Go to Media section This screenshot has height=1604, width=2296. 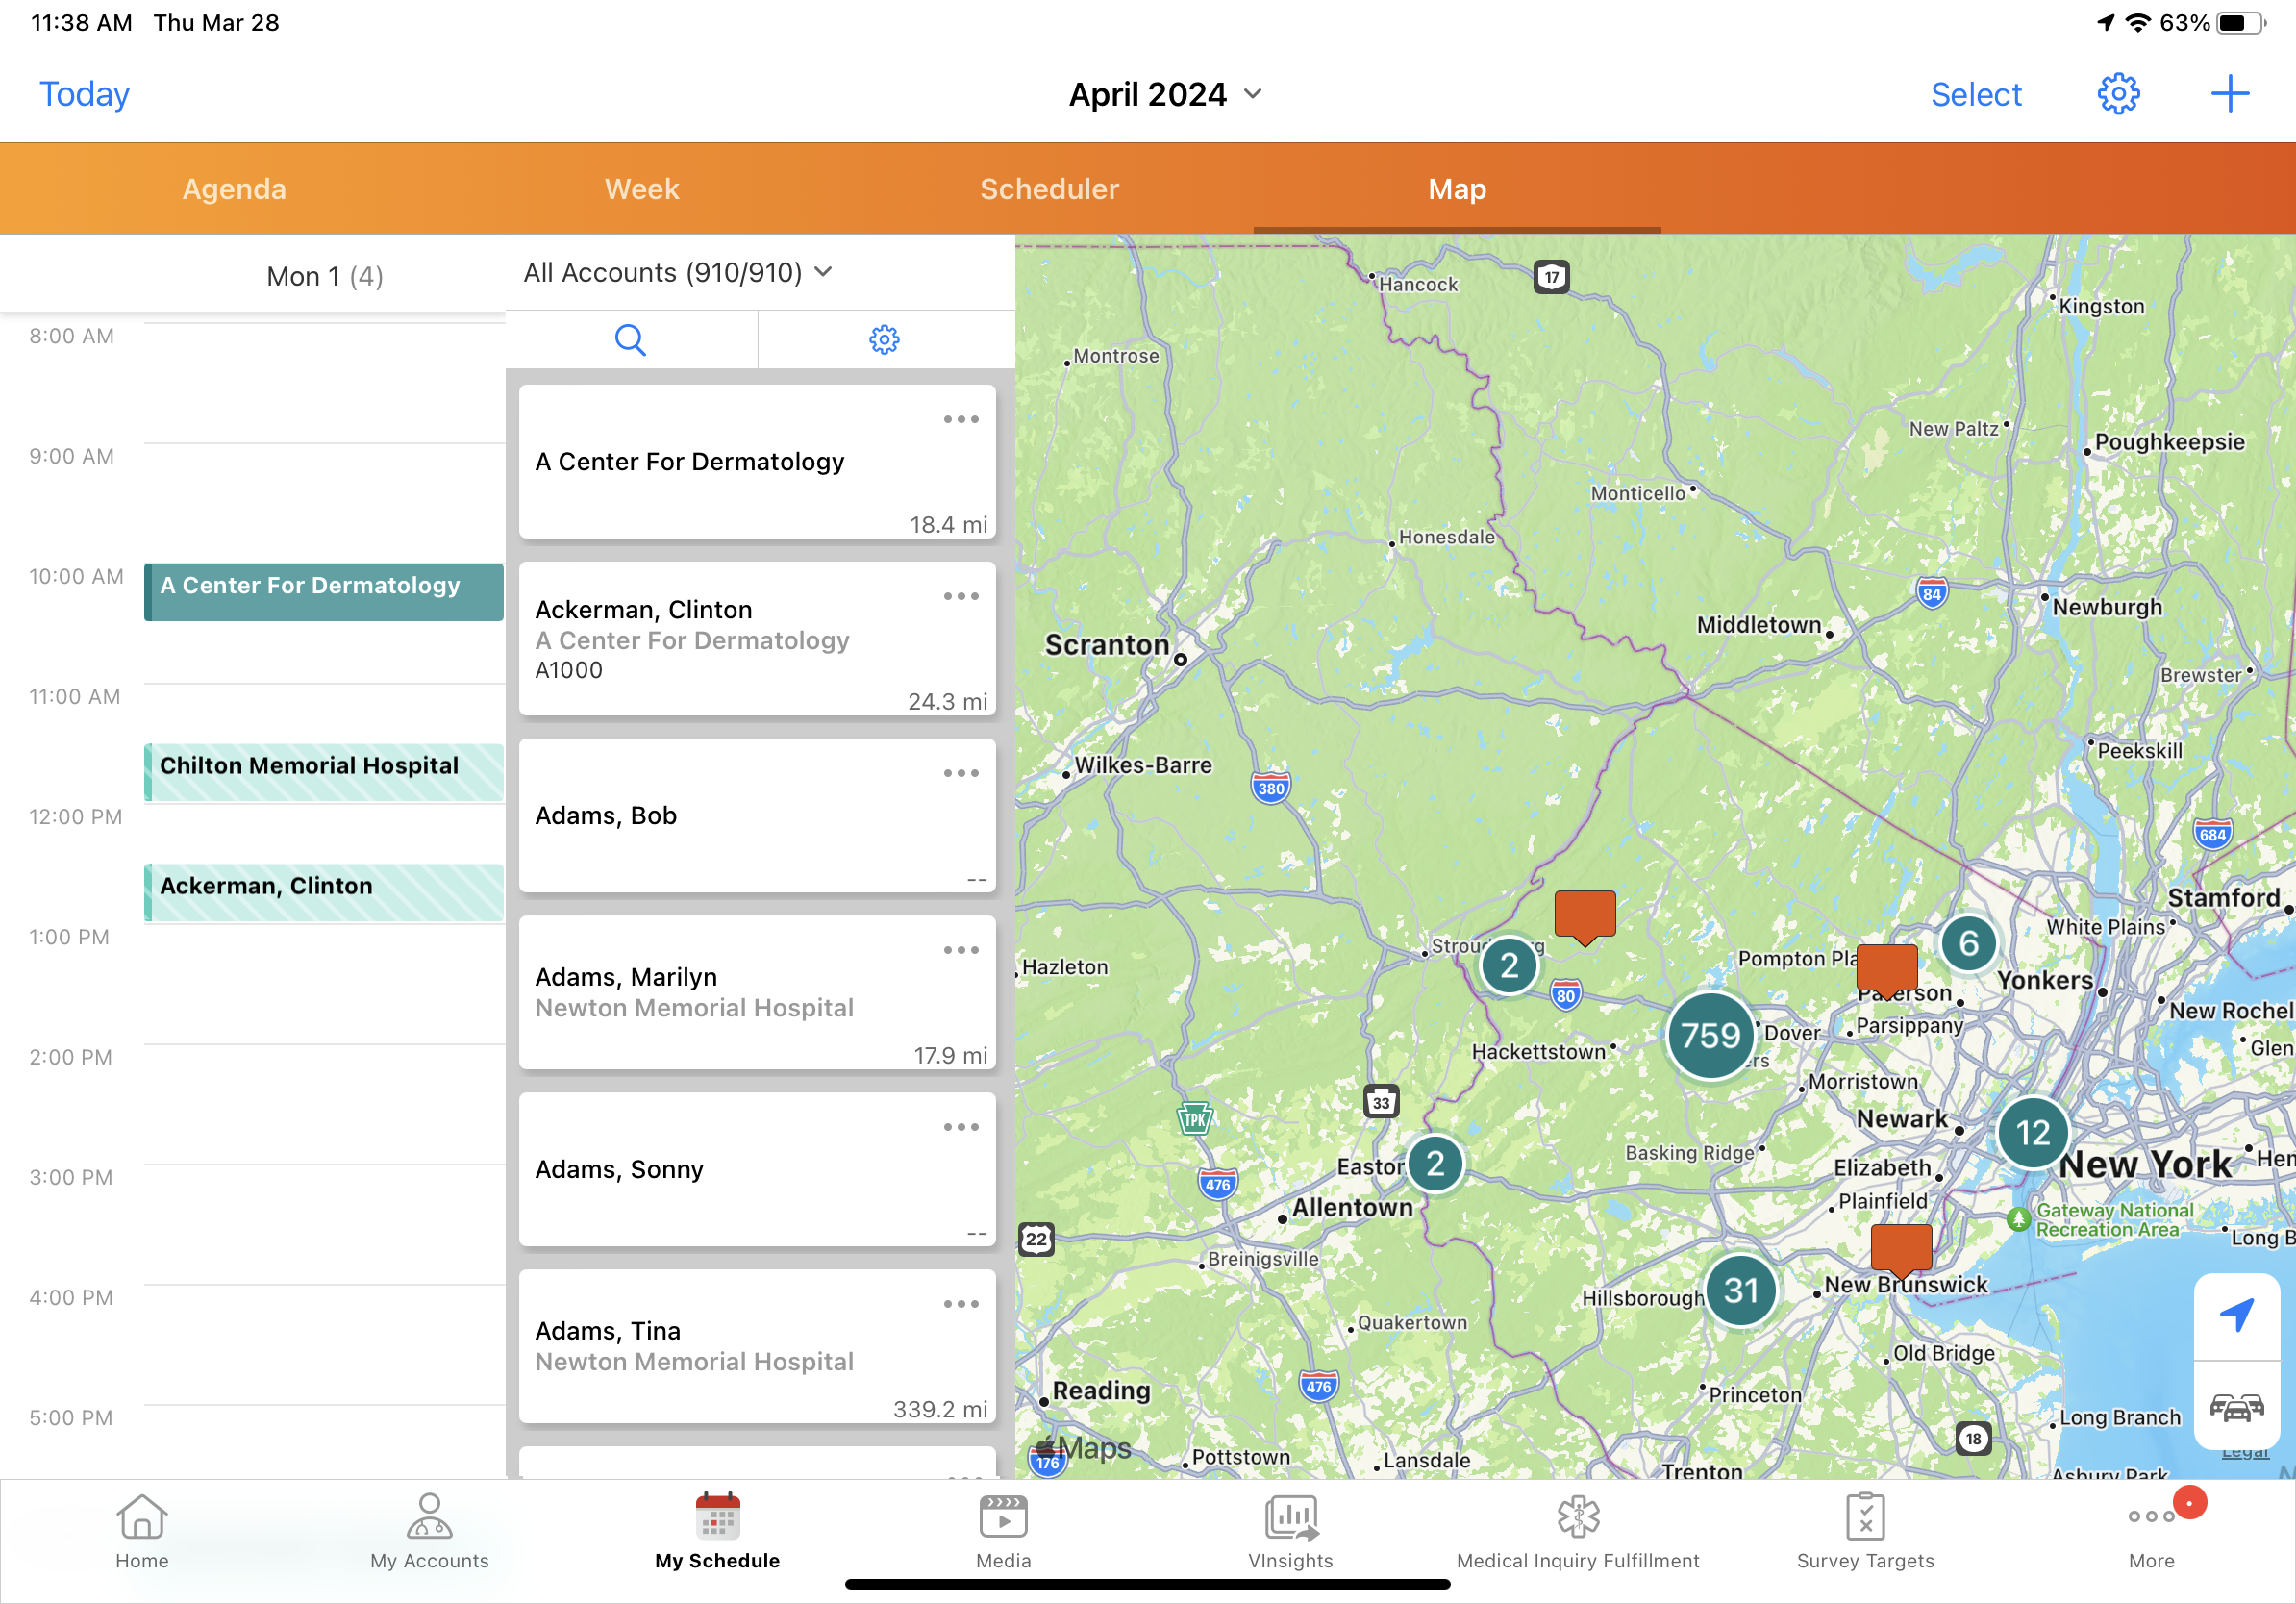1003,1531
